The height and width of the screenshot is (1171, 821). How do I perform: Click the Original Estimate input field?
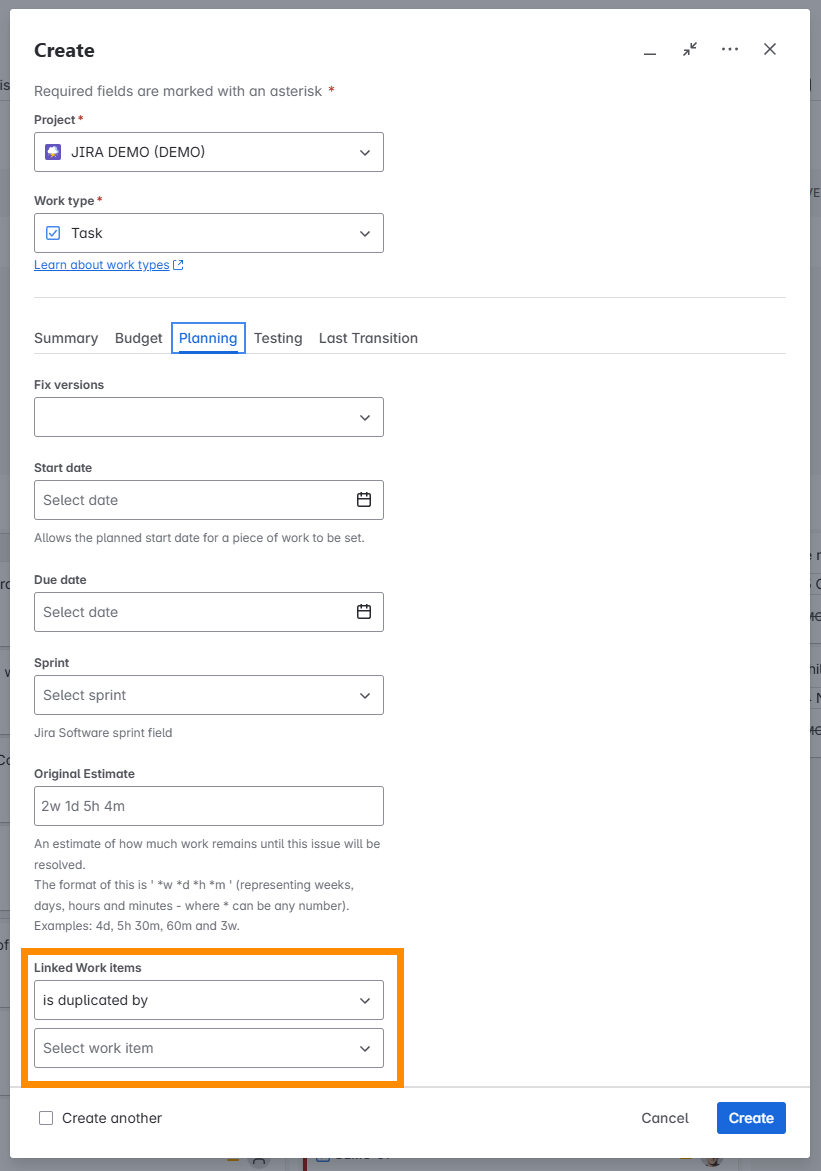click(208, 806)
